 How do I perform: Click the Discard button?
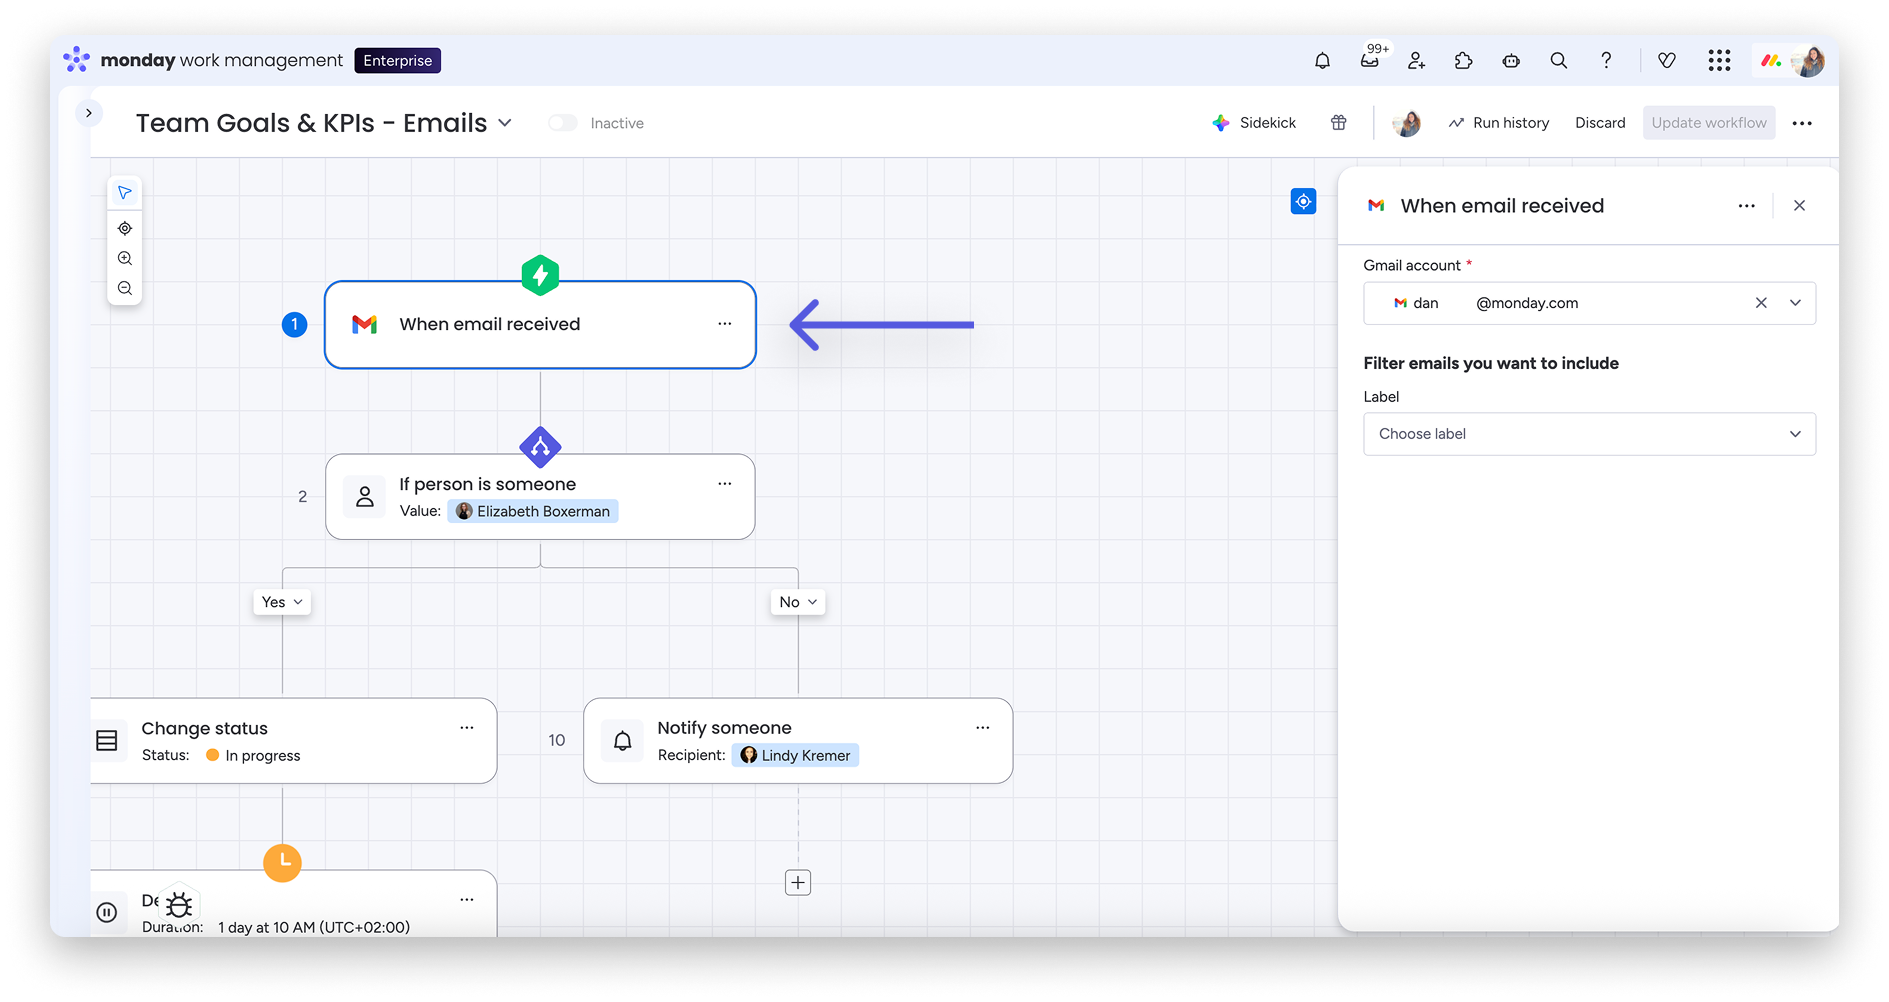pyautogui.click(x=1600, y=123)
